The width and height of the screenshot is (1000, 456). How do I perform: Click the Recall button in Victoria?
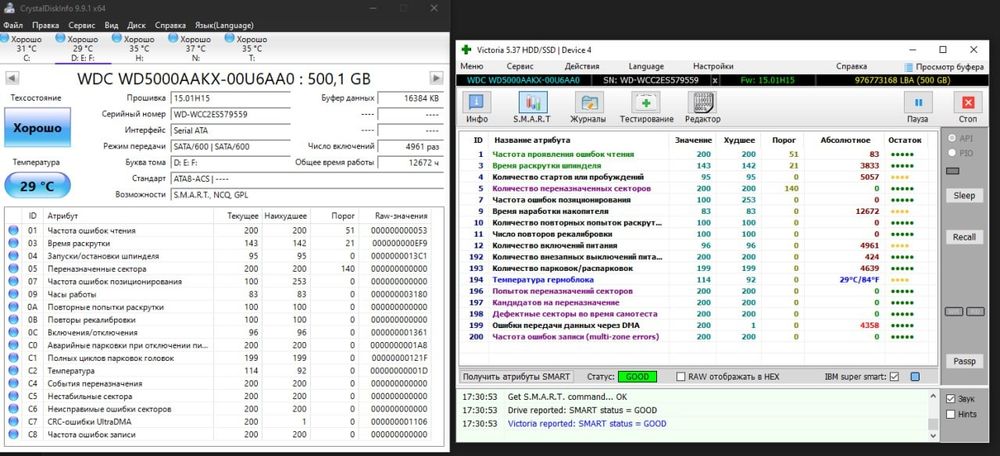coord(964,237)
